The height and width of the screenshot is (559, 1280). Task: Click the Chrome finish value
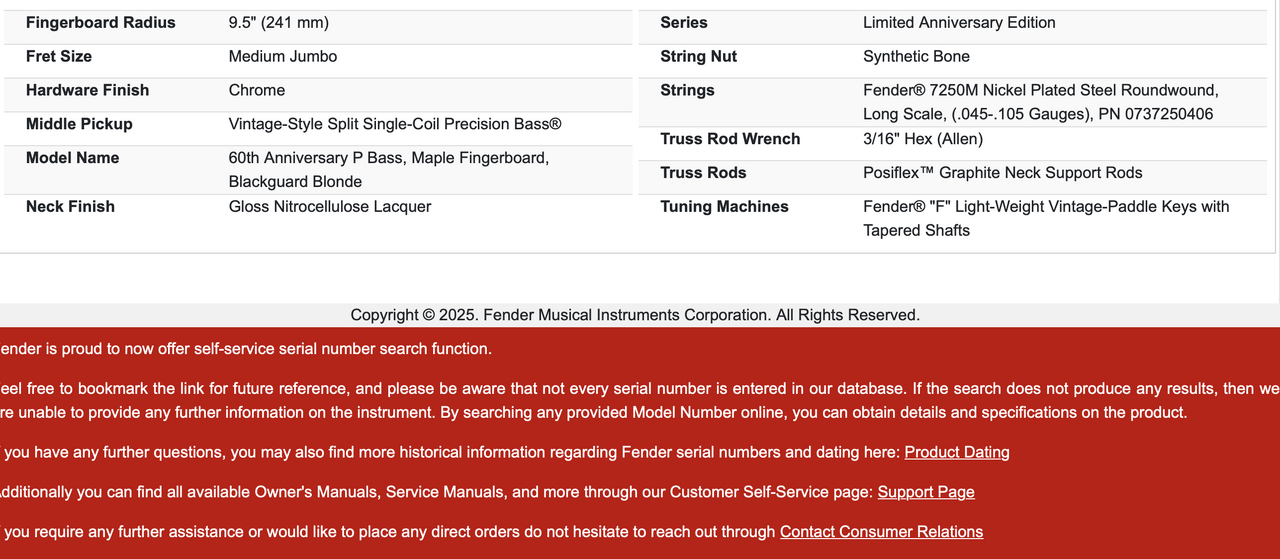[257, 90]
